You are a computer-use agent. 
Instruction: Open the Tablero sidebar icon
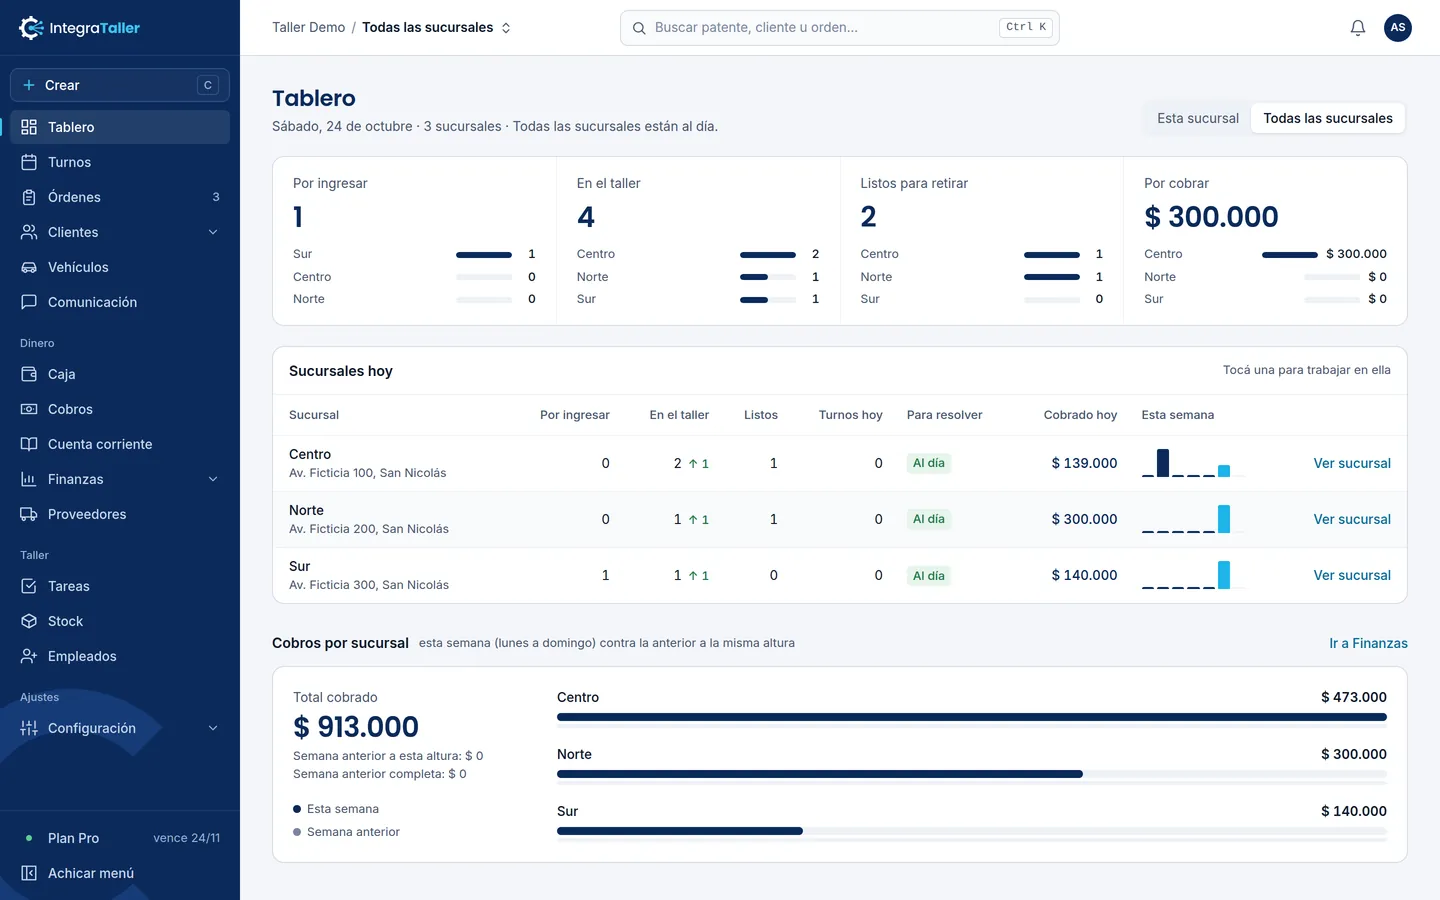click(x=29, y=127)
